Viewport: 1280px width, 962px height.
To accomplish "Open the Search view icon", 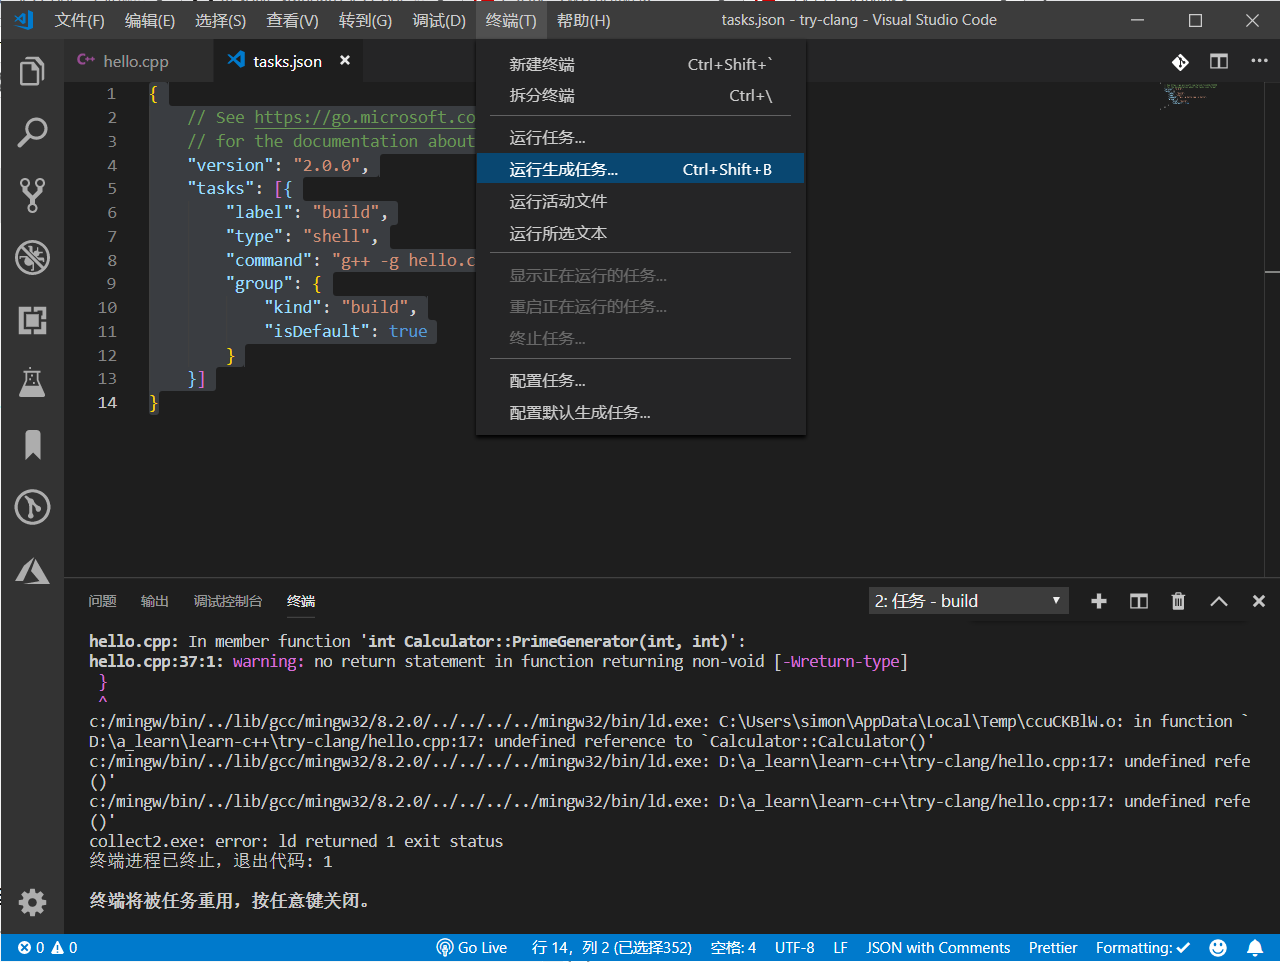I will pyautogui.click(x=32, y=132).
